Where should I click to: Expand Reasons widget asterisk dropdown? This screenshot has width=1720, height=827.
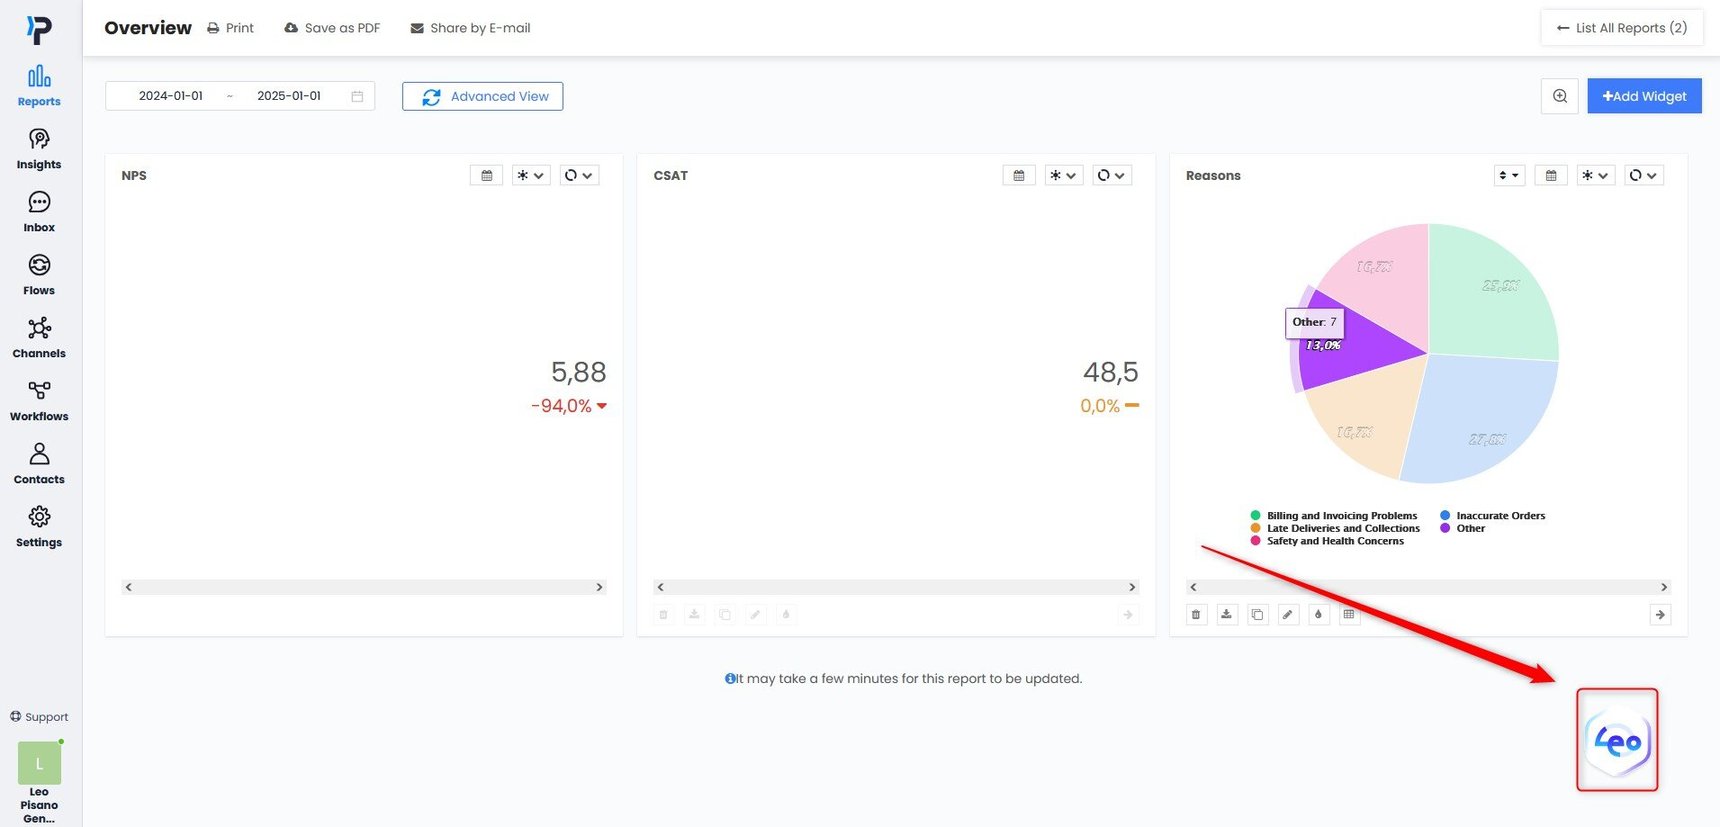[1596, 175]
